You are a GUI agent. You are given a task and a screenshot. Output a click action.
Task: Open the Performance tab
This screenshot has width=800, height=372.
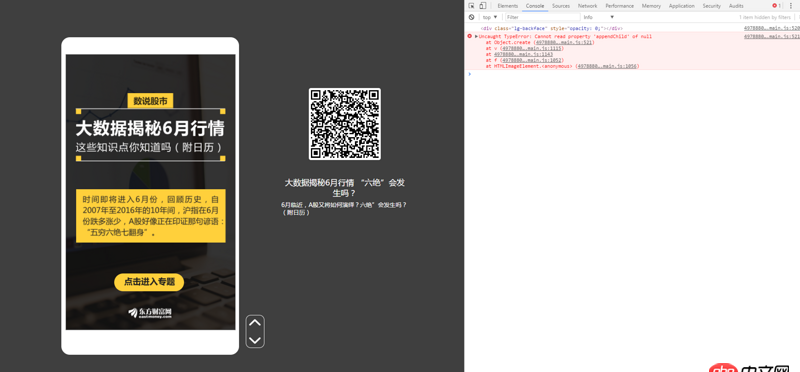coord(619,6)
